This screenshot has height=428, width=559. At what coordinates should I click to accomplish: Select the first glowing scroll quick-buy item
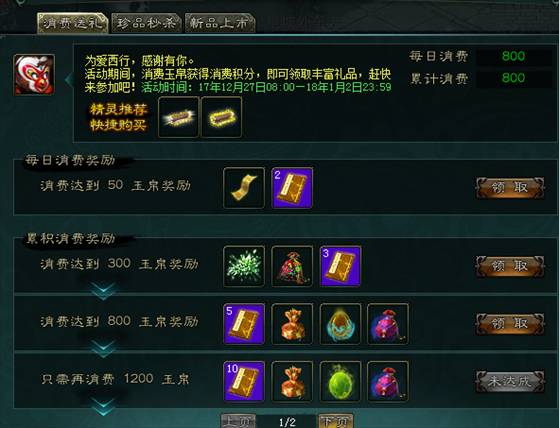tap(178, 117)
